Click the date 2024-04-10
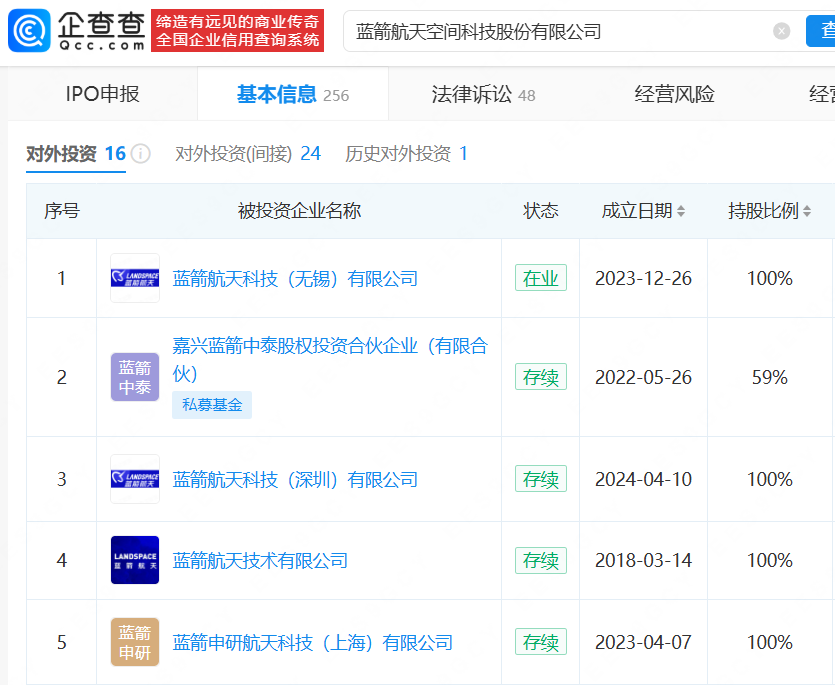 [x=643, y=479]
